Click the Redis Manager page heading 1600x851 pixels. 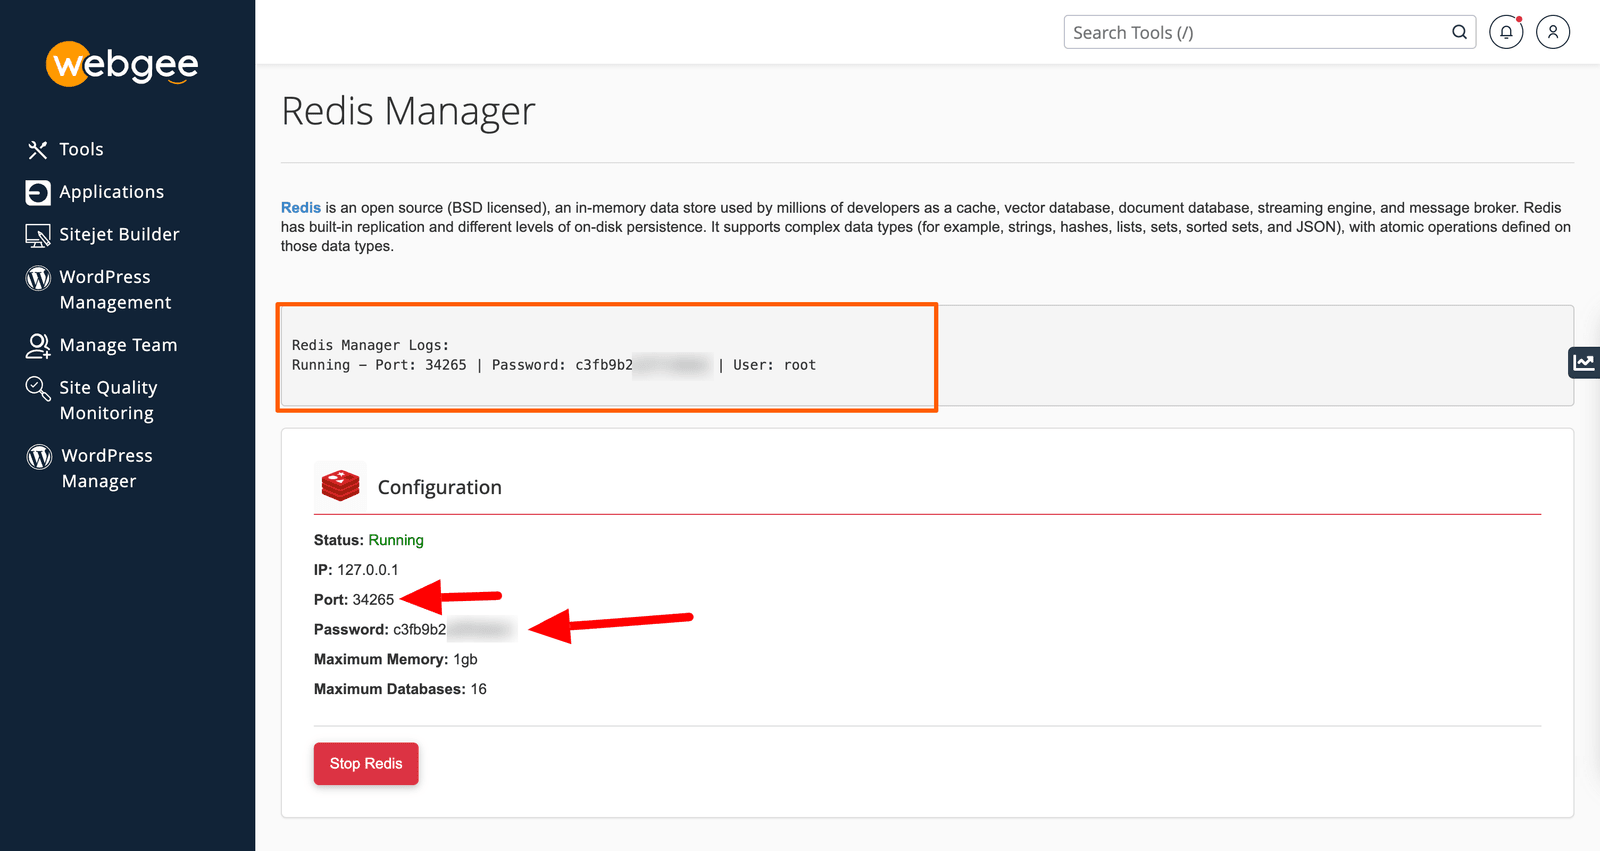(408, 111)
